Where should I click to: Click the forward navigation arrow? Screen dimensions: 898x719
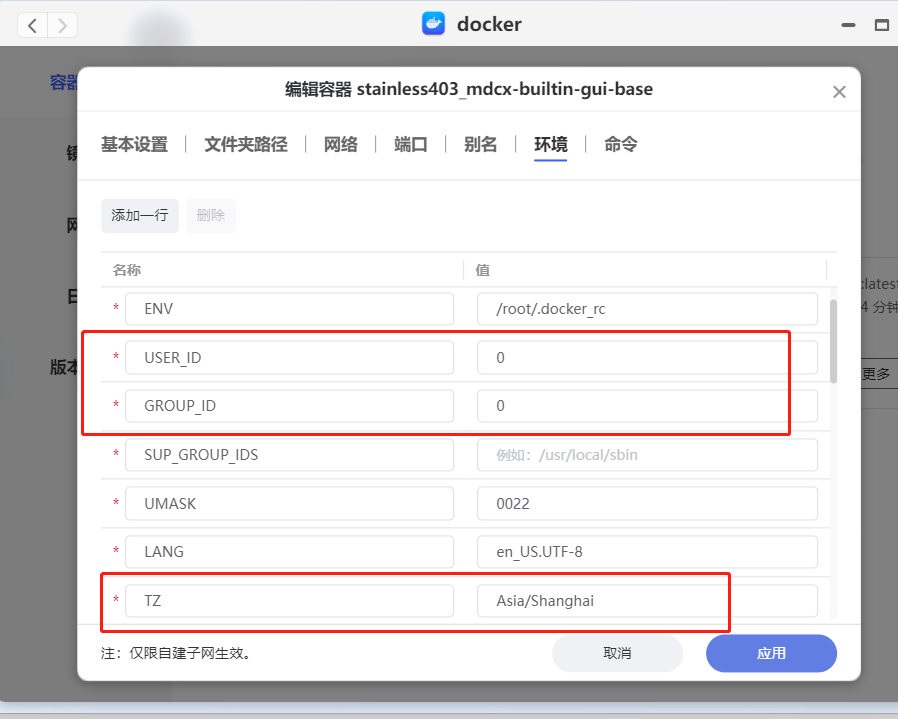click(x=62, y=25)
